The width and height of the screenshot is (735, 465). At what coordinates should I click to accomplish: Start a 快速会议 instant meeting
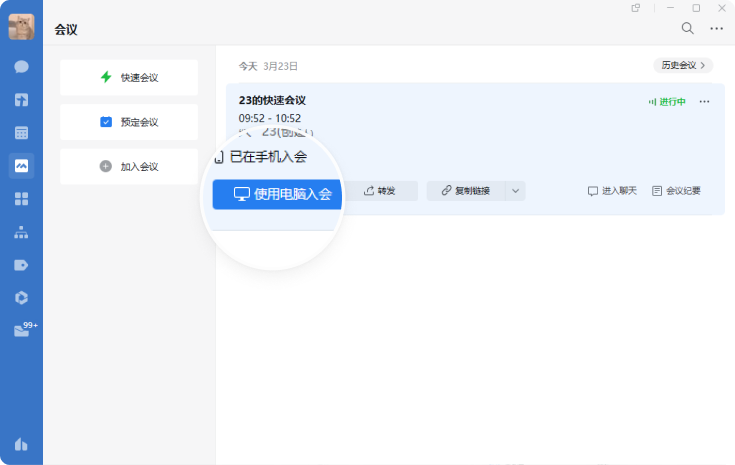coord(129,77)
